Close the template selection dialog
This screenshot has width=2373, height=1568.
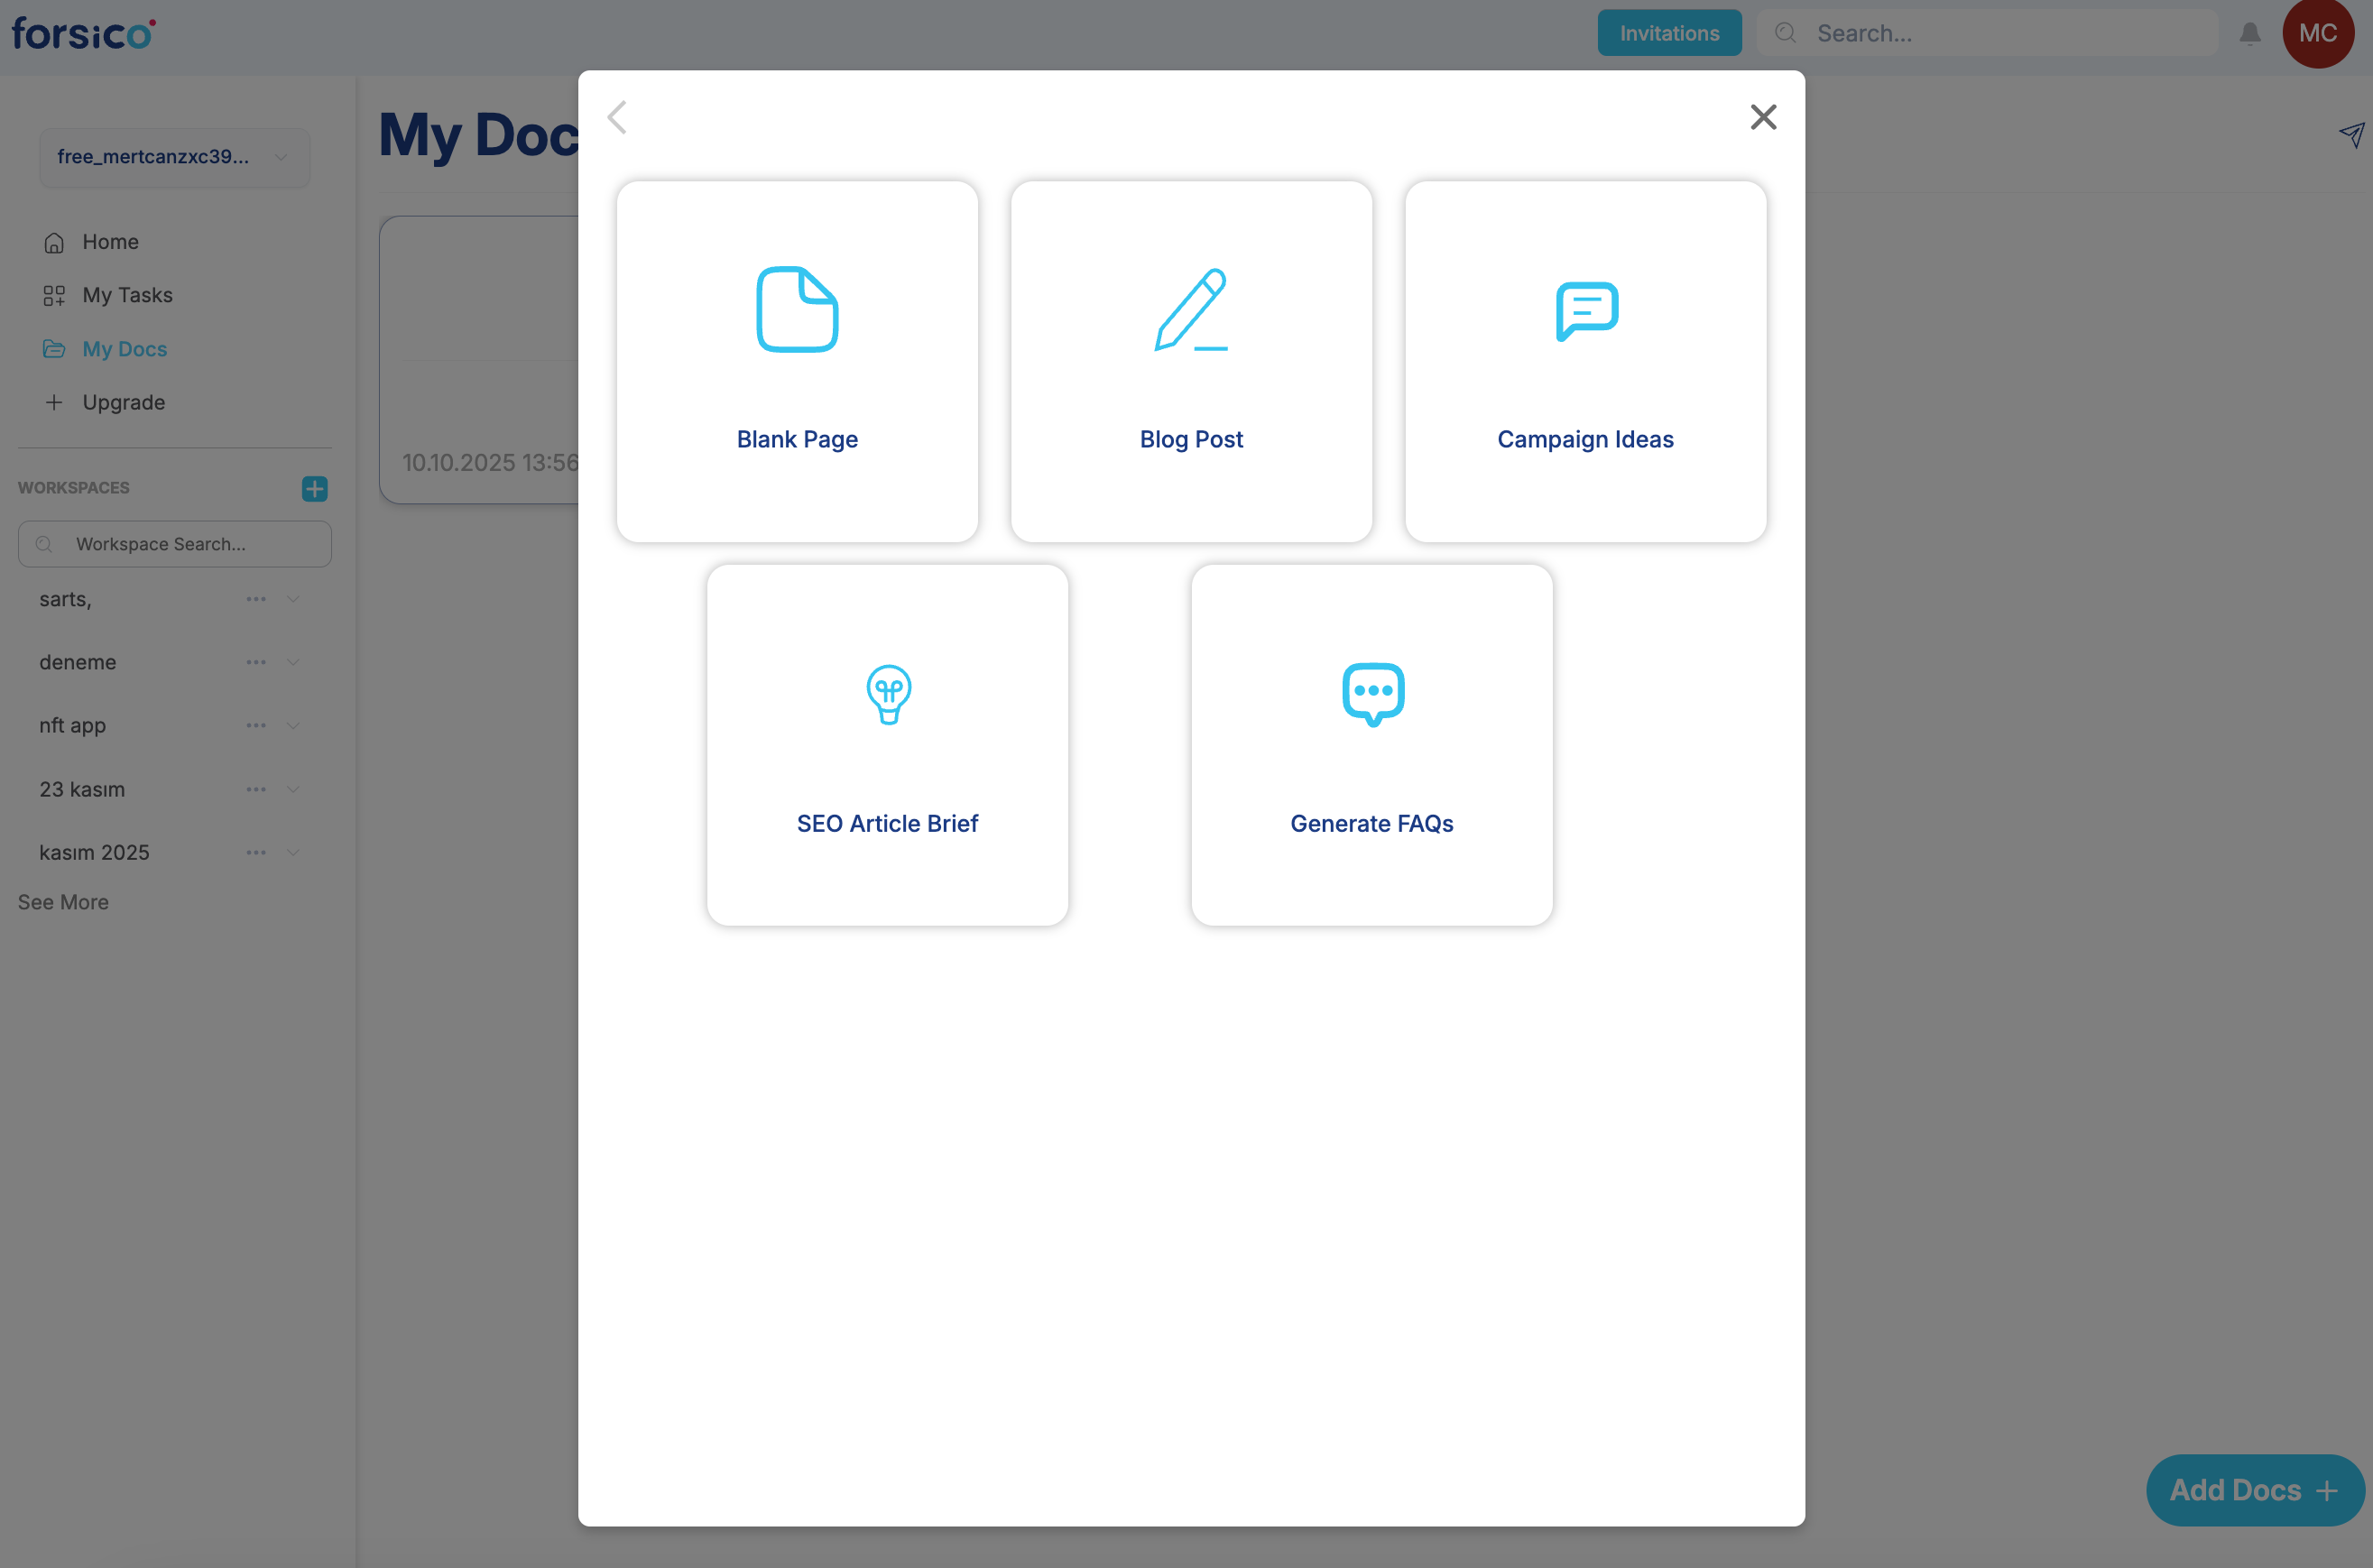(1763, 117)
